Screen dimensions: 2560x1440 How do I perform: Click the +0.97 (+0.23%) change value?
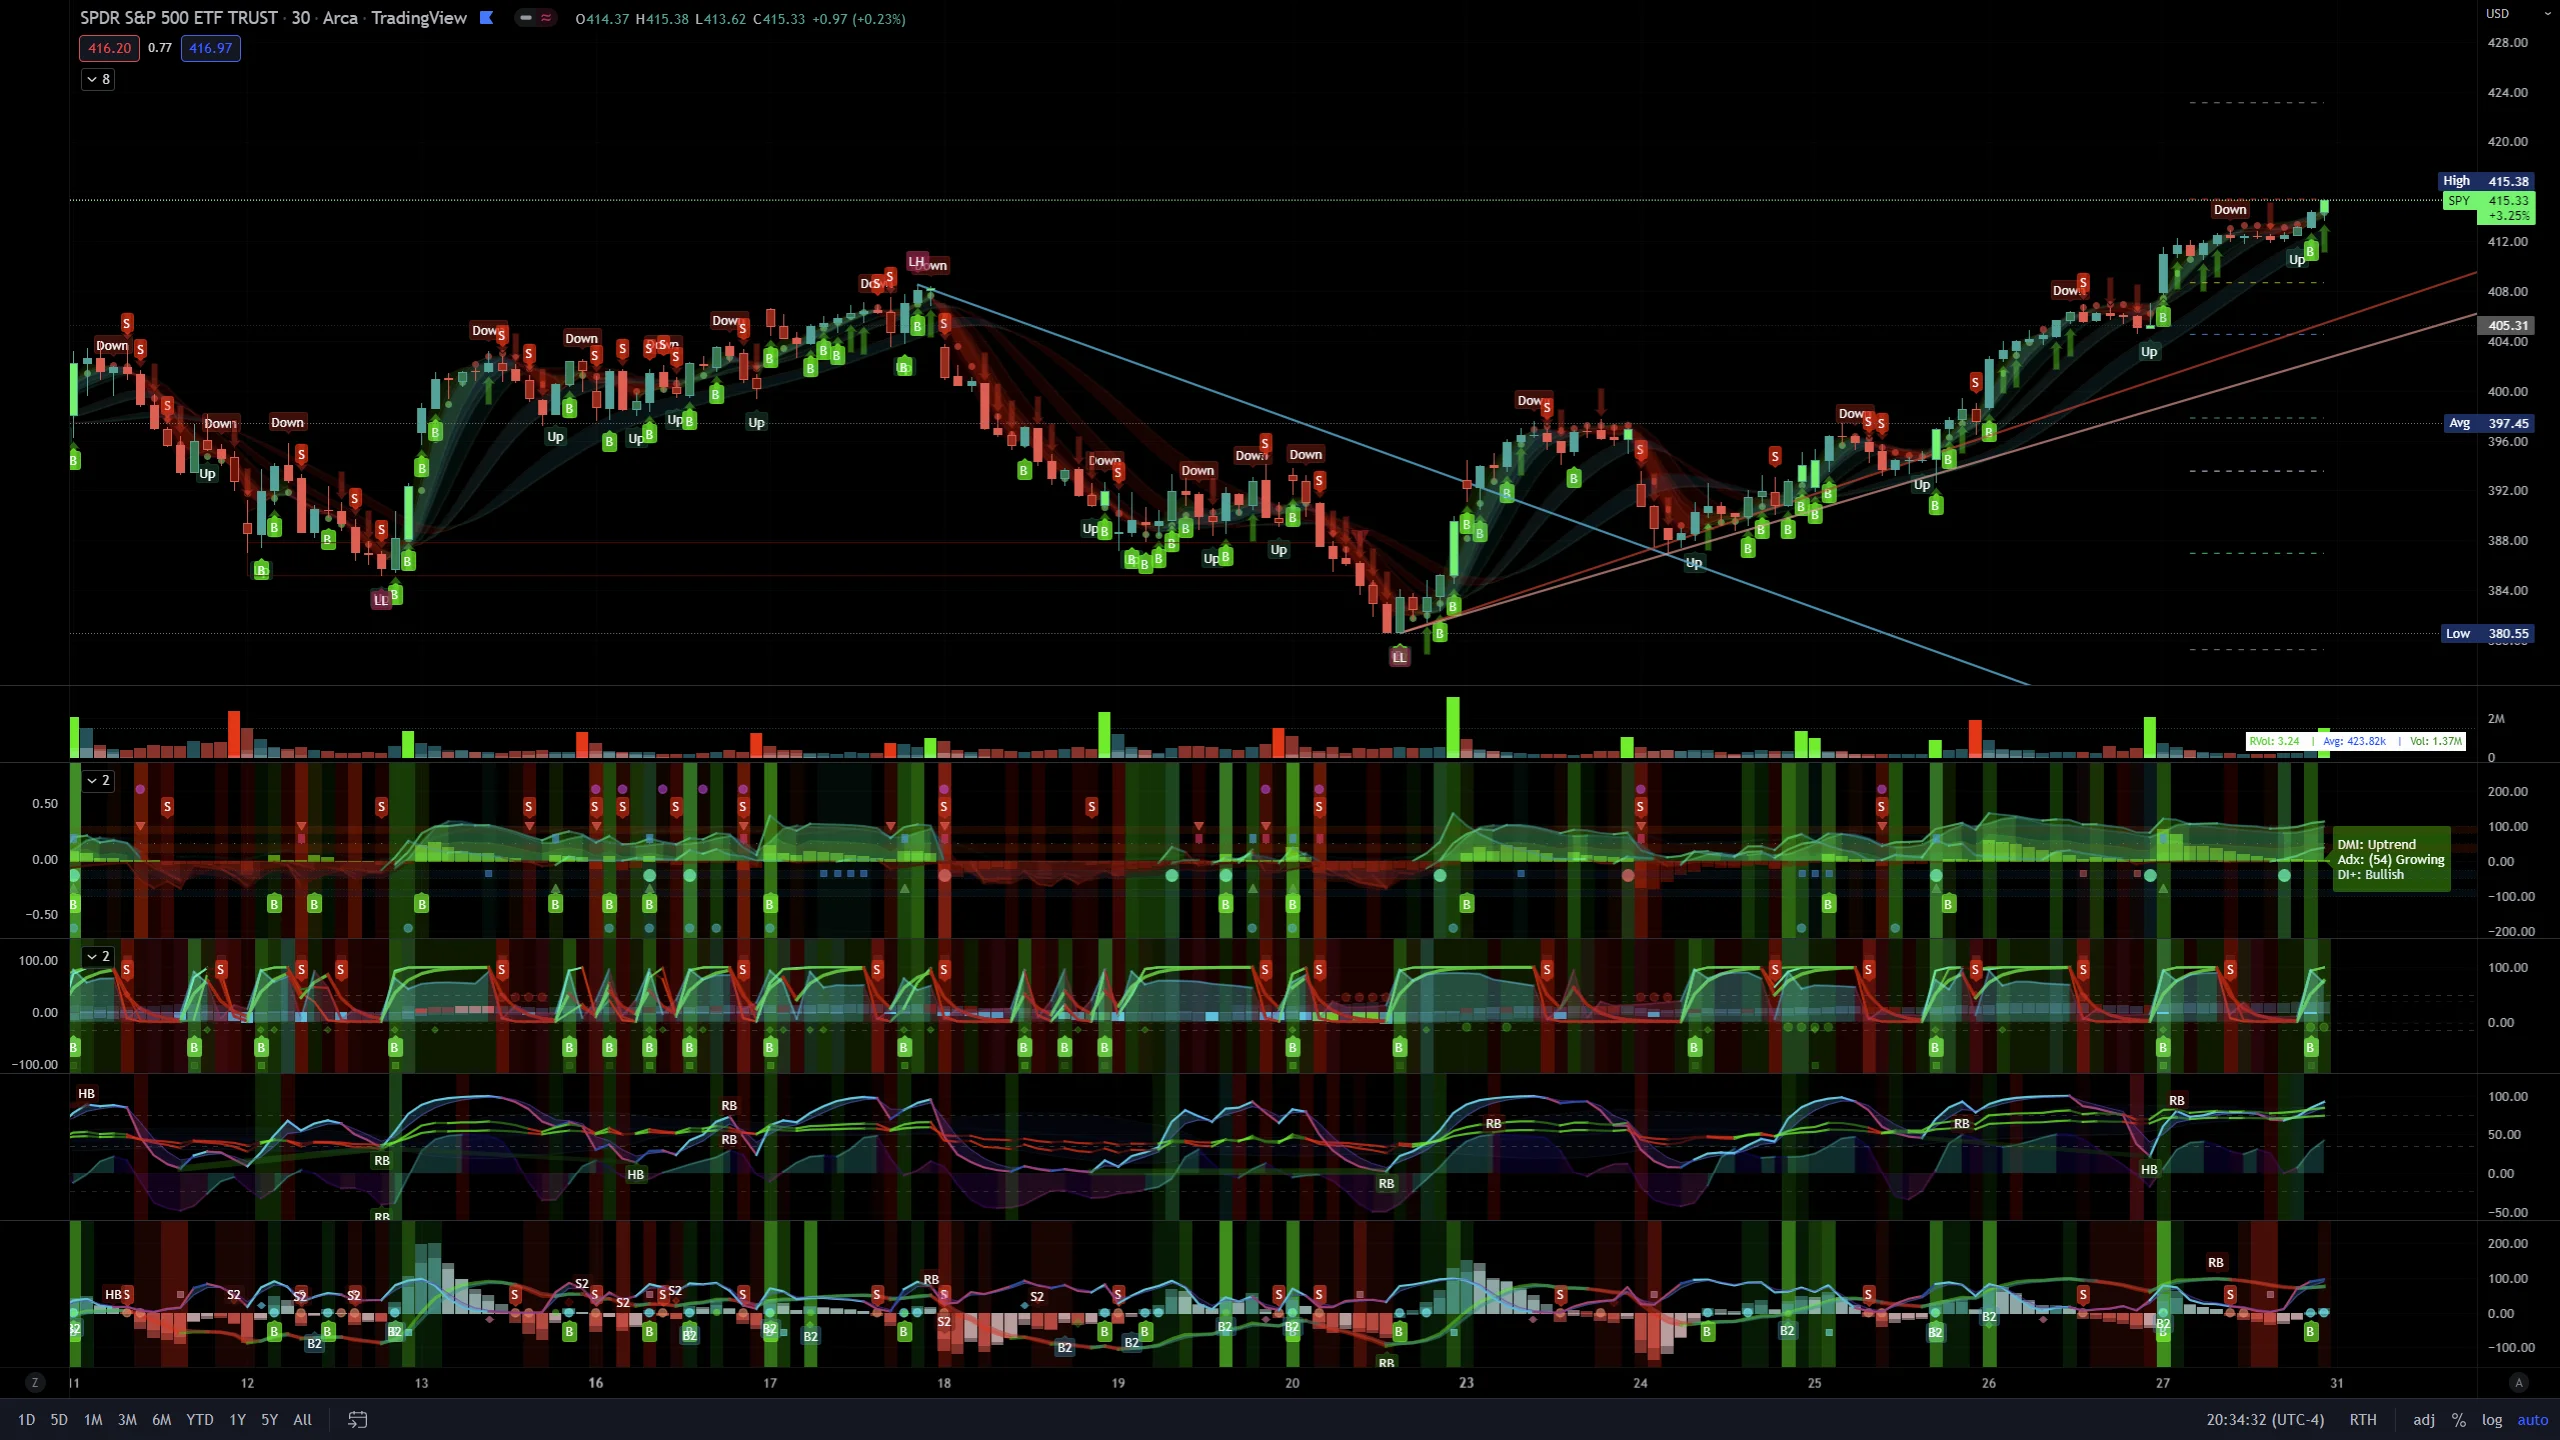click(858, 19)
